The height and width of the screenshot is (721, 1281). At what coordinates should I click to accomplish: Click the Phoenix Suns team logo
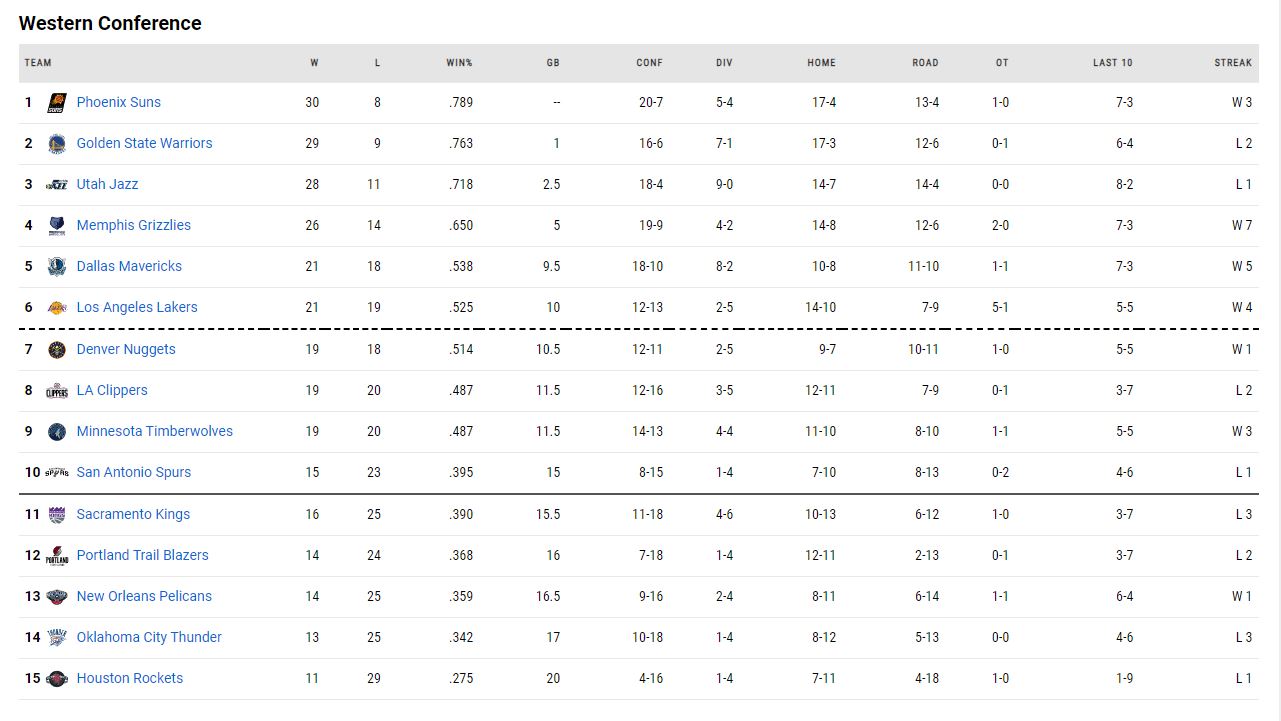pyautogui.click(x=57, y=102)
